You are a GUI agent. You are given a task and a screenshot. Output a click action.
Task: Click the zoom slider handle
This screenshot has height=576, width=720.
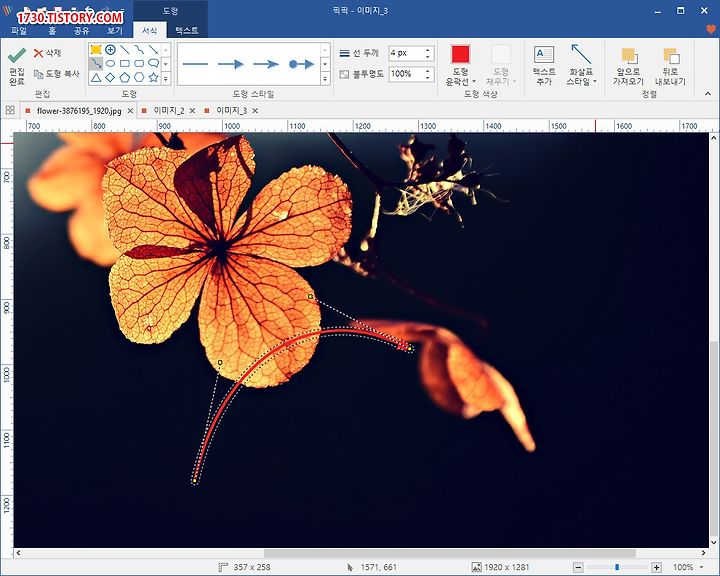(617, 568)
